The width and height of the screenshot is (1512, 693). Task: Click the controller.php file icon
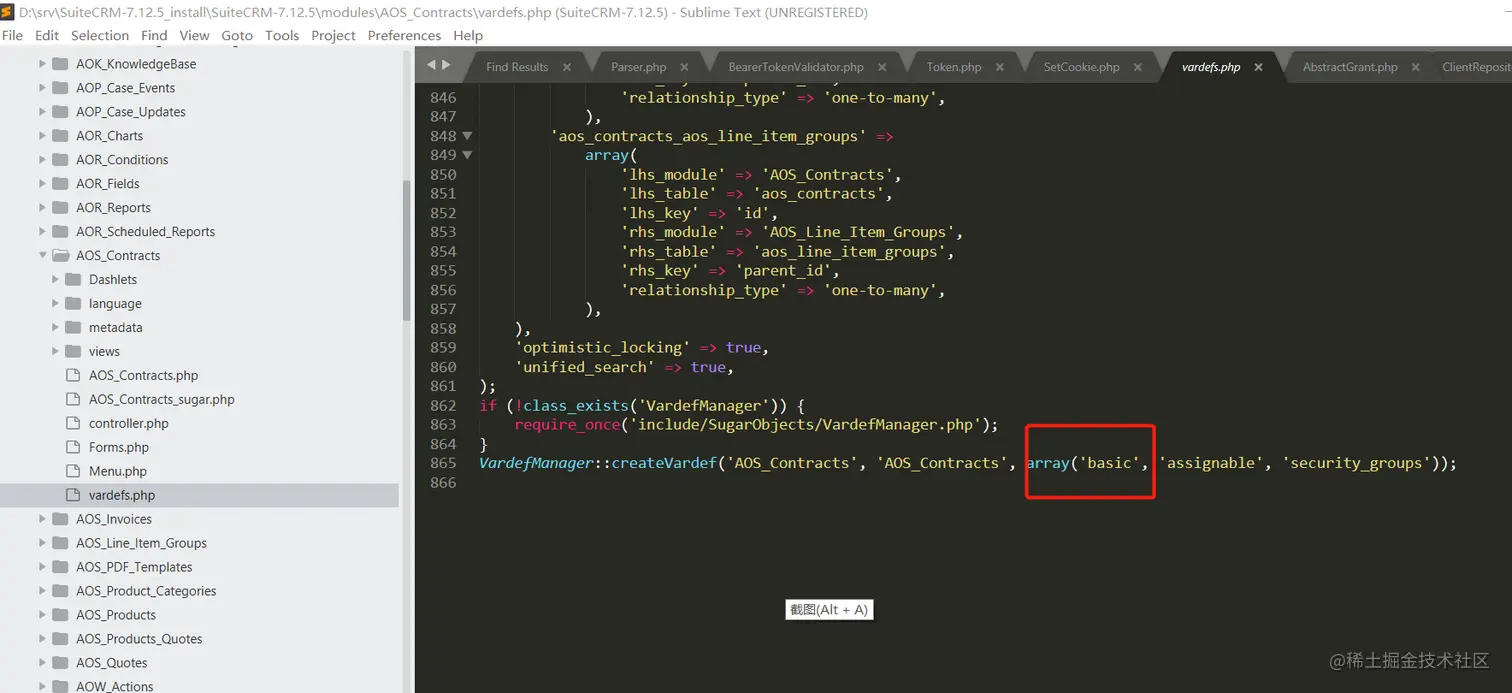pos(72,424)
